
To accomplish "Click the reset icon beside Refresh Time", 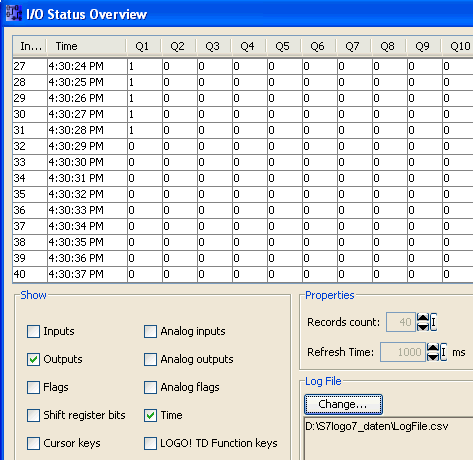I will pos(443,352).
